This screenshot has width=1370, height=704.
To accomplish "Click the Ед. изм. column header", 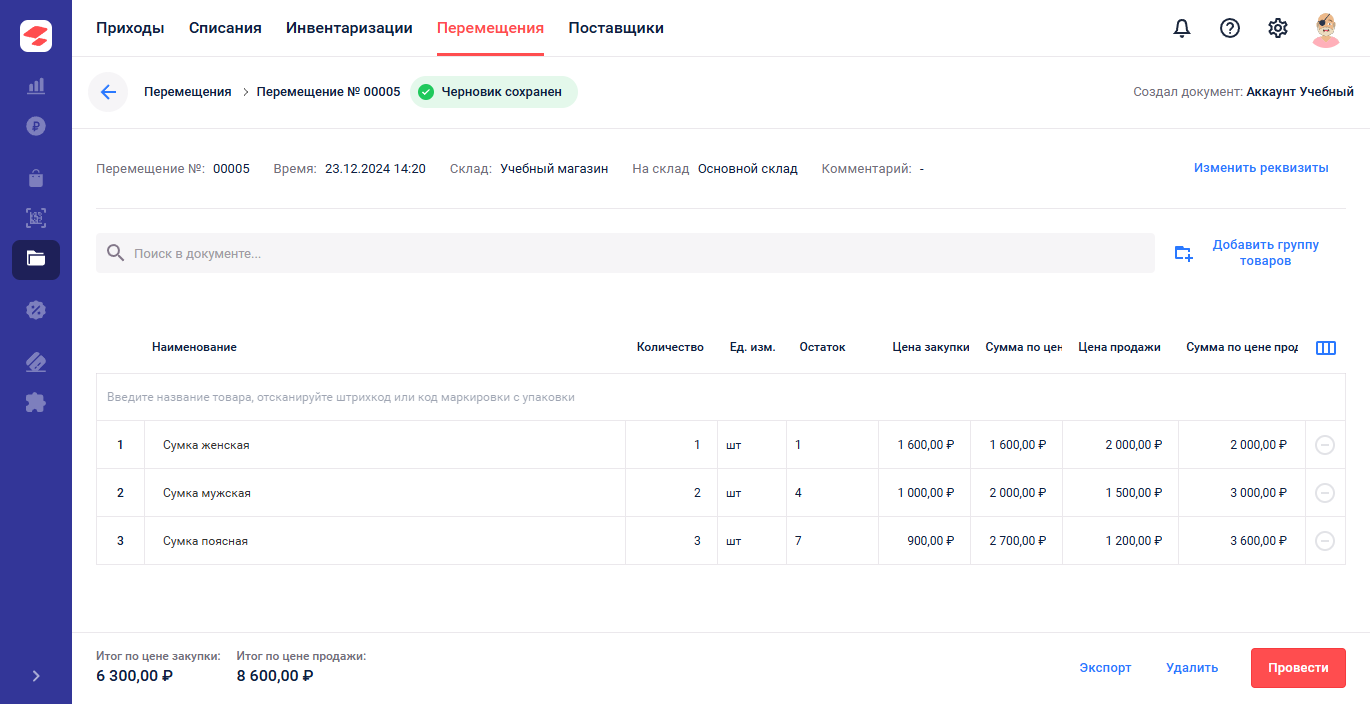I will [752, 347].
